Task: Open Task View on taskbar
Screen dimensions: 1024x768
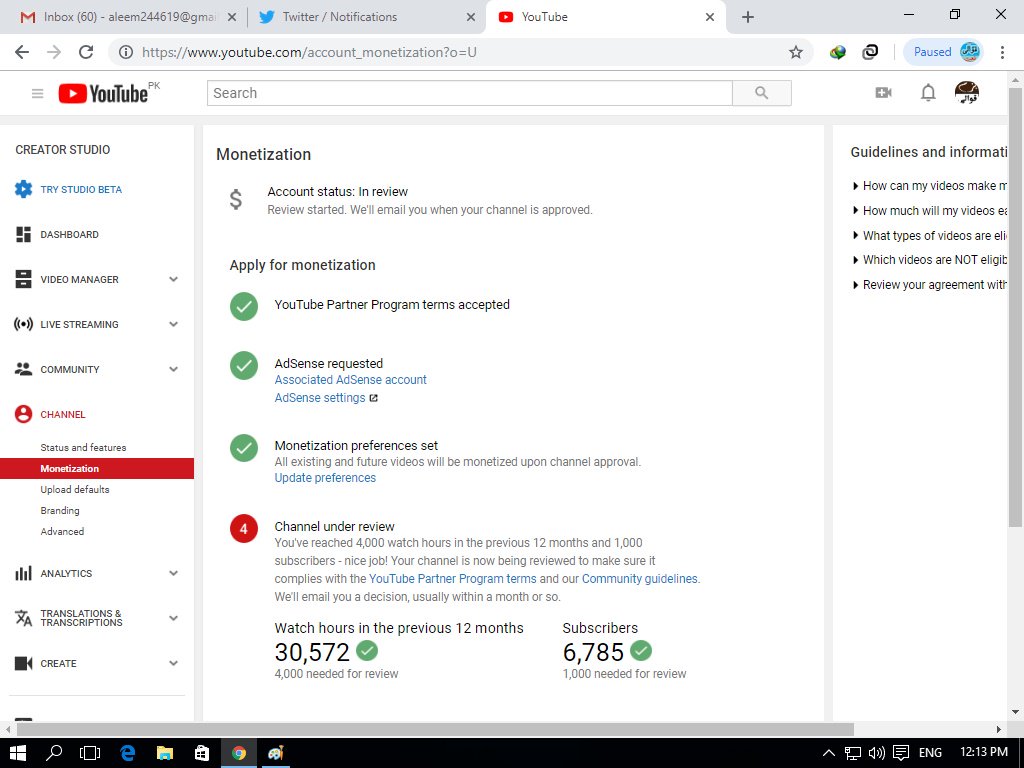Action: (x=90, y=753)
